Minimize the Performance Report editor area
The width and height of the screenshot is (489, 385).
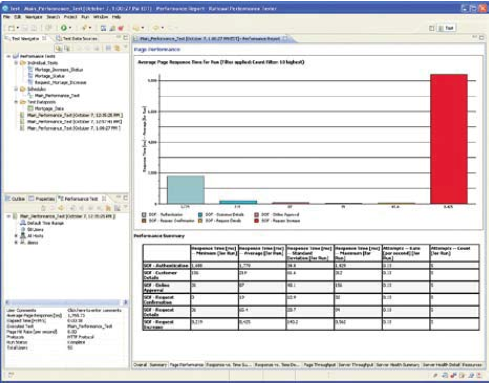pos(475,37)
